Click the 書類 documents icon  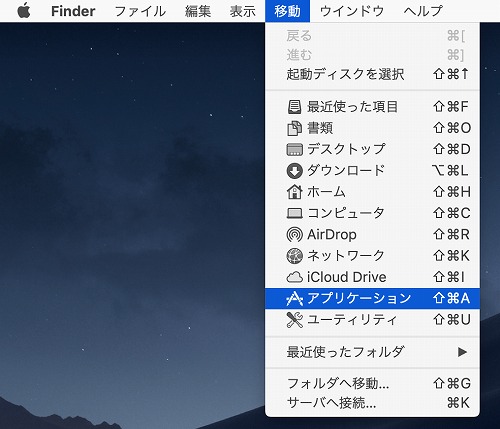coord(294,128)
